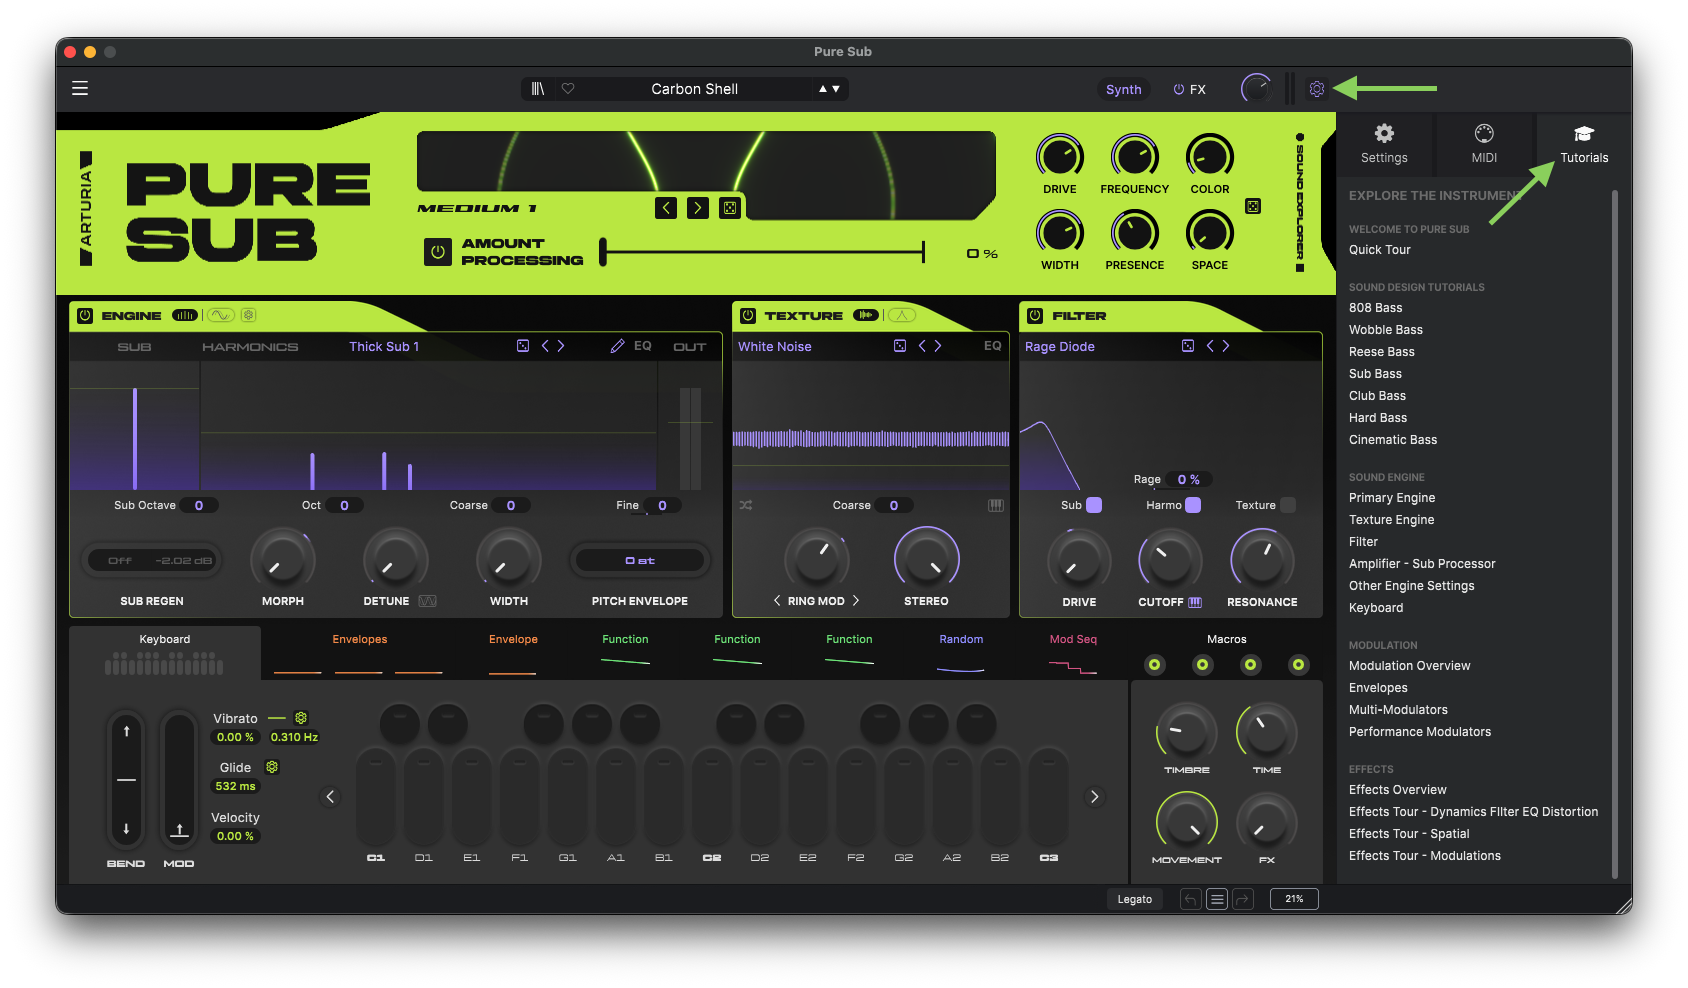Click the Synth view button
Screen dimensions: 1688x988
(x=1124, y=89)
